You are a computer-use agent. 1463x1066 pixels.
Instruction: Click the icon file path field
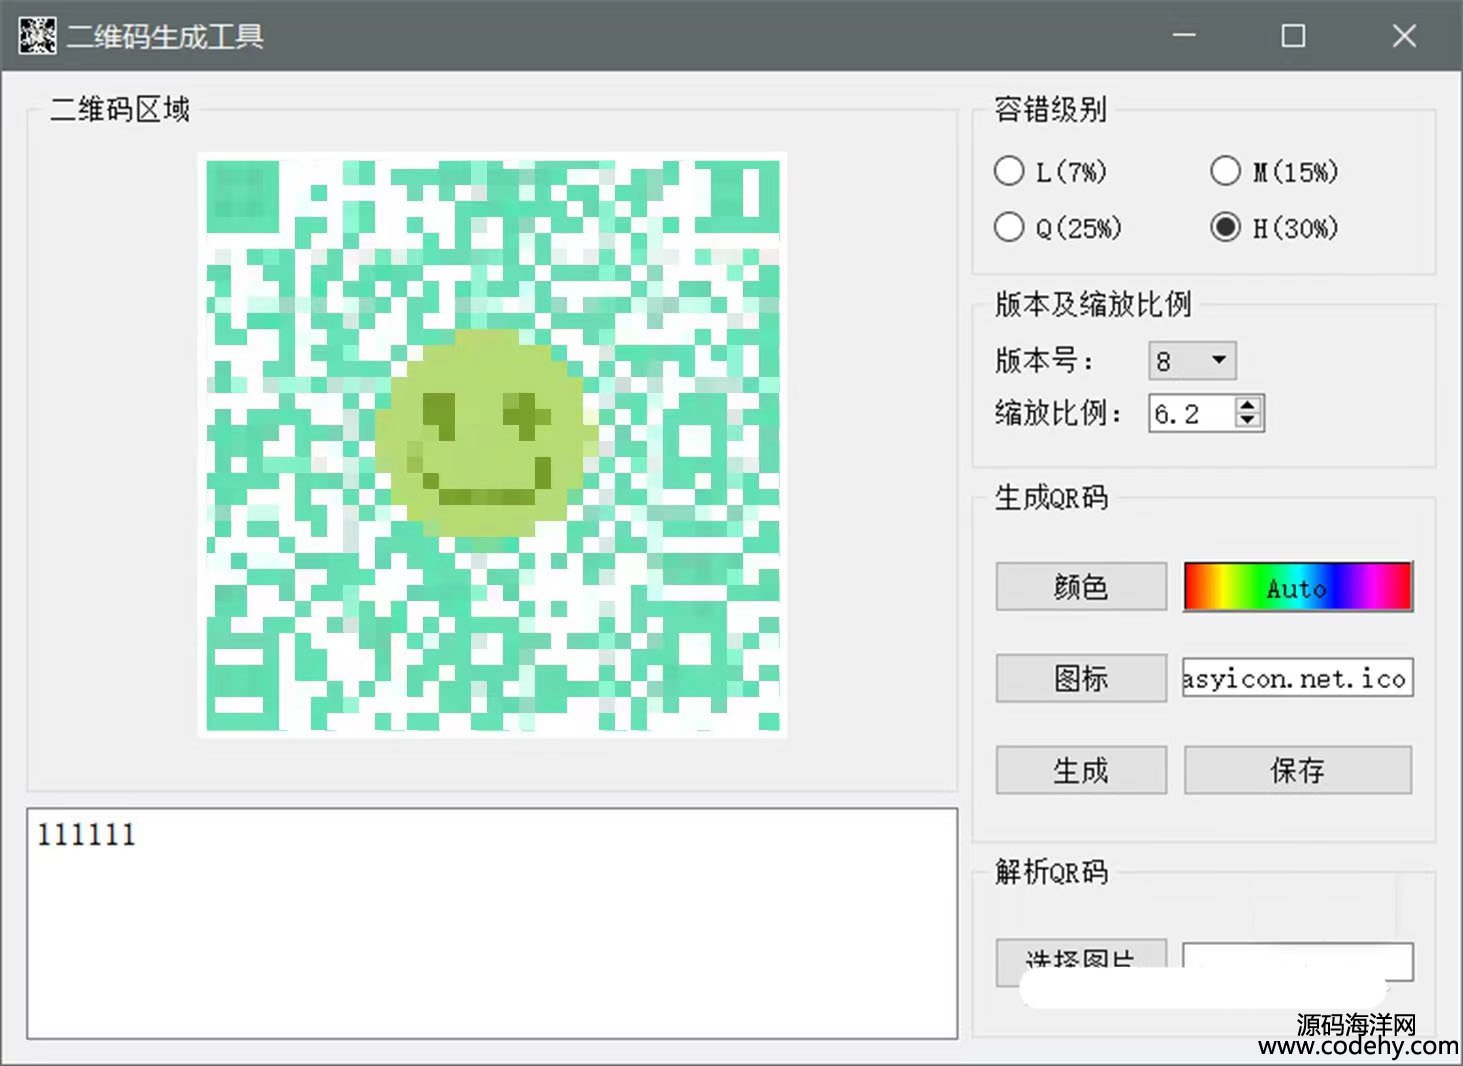tap(1297, 679)
